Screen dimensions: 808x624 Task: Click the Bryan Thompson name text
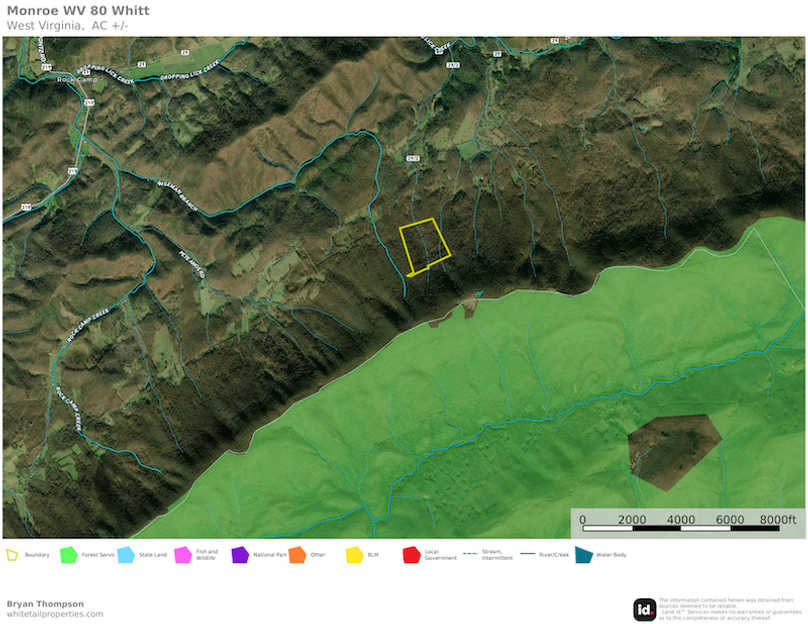[45, 604]
